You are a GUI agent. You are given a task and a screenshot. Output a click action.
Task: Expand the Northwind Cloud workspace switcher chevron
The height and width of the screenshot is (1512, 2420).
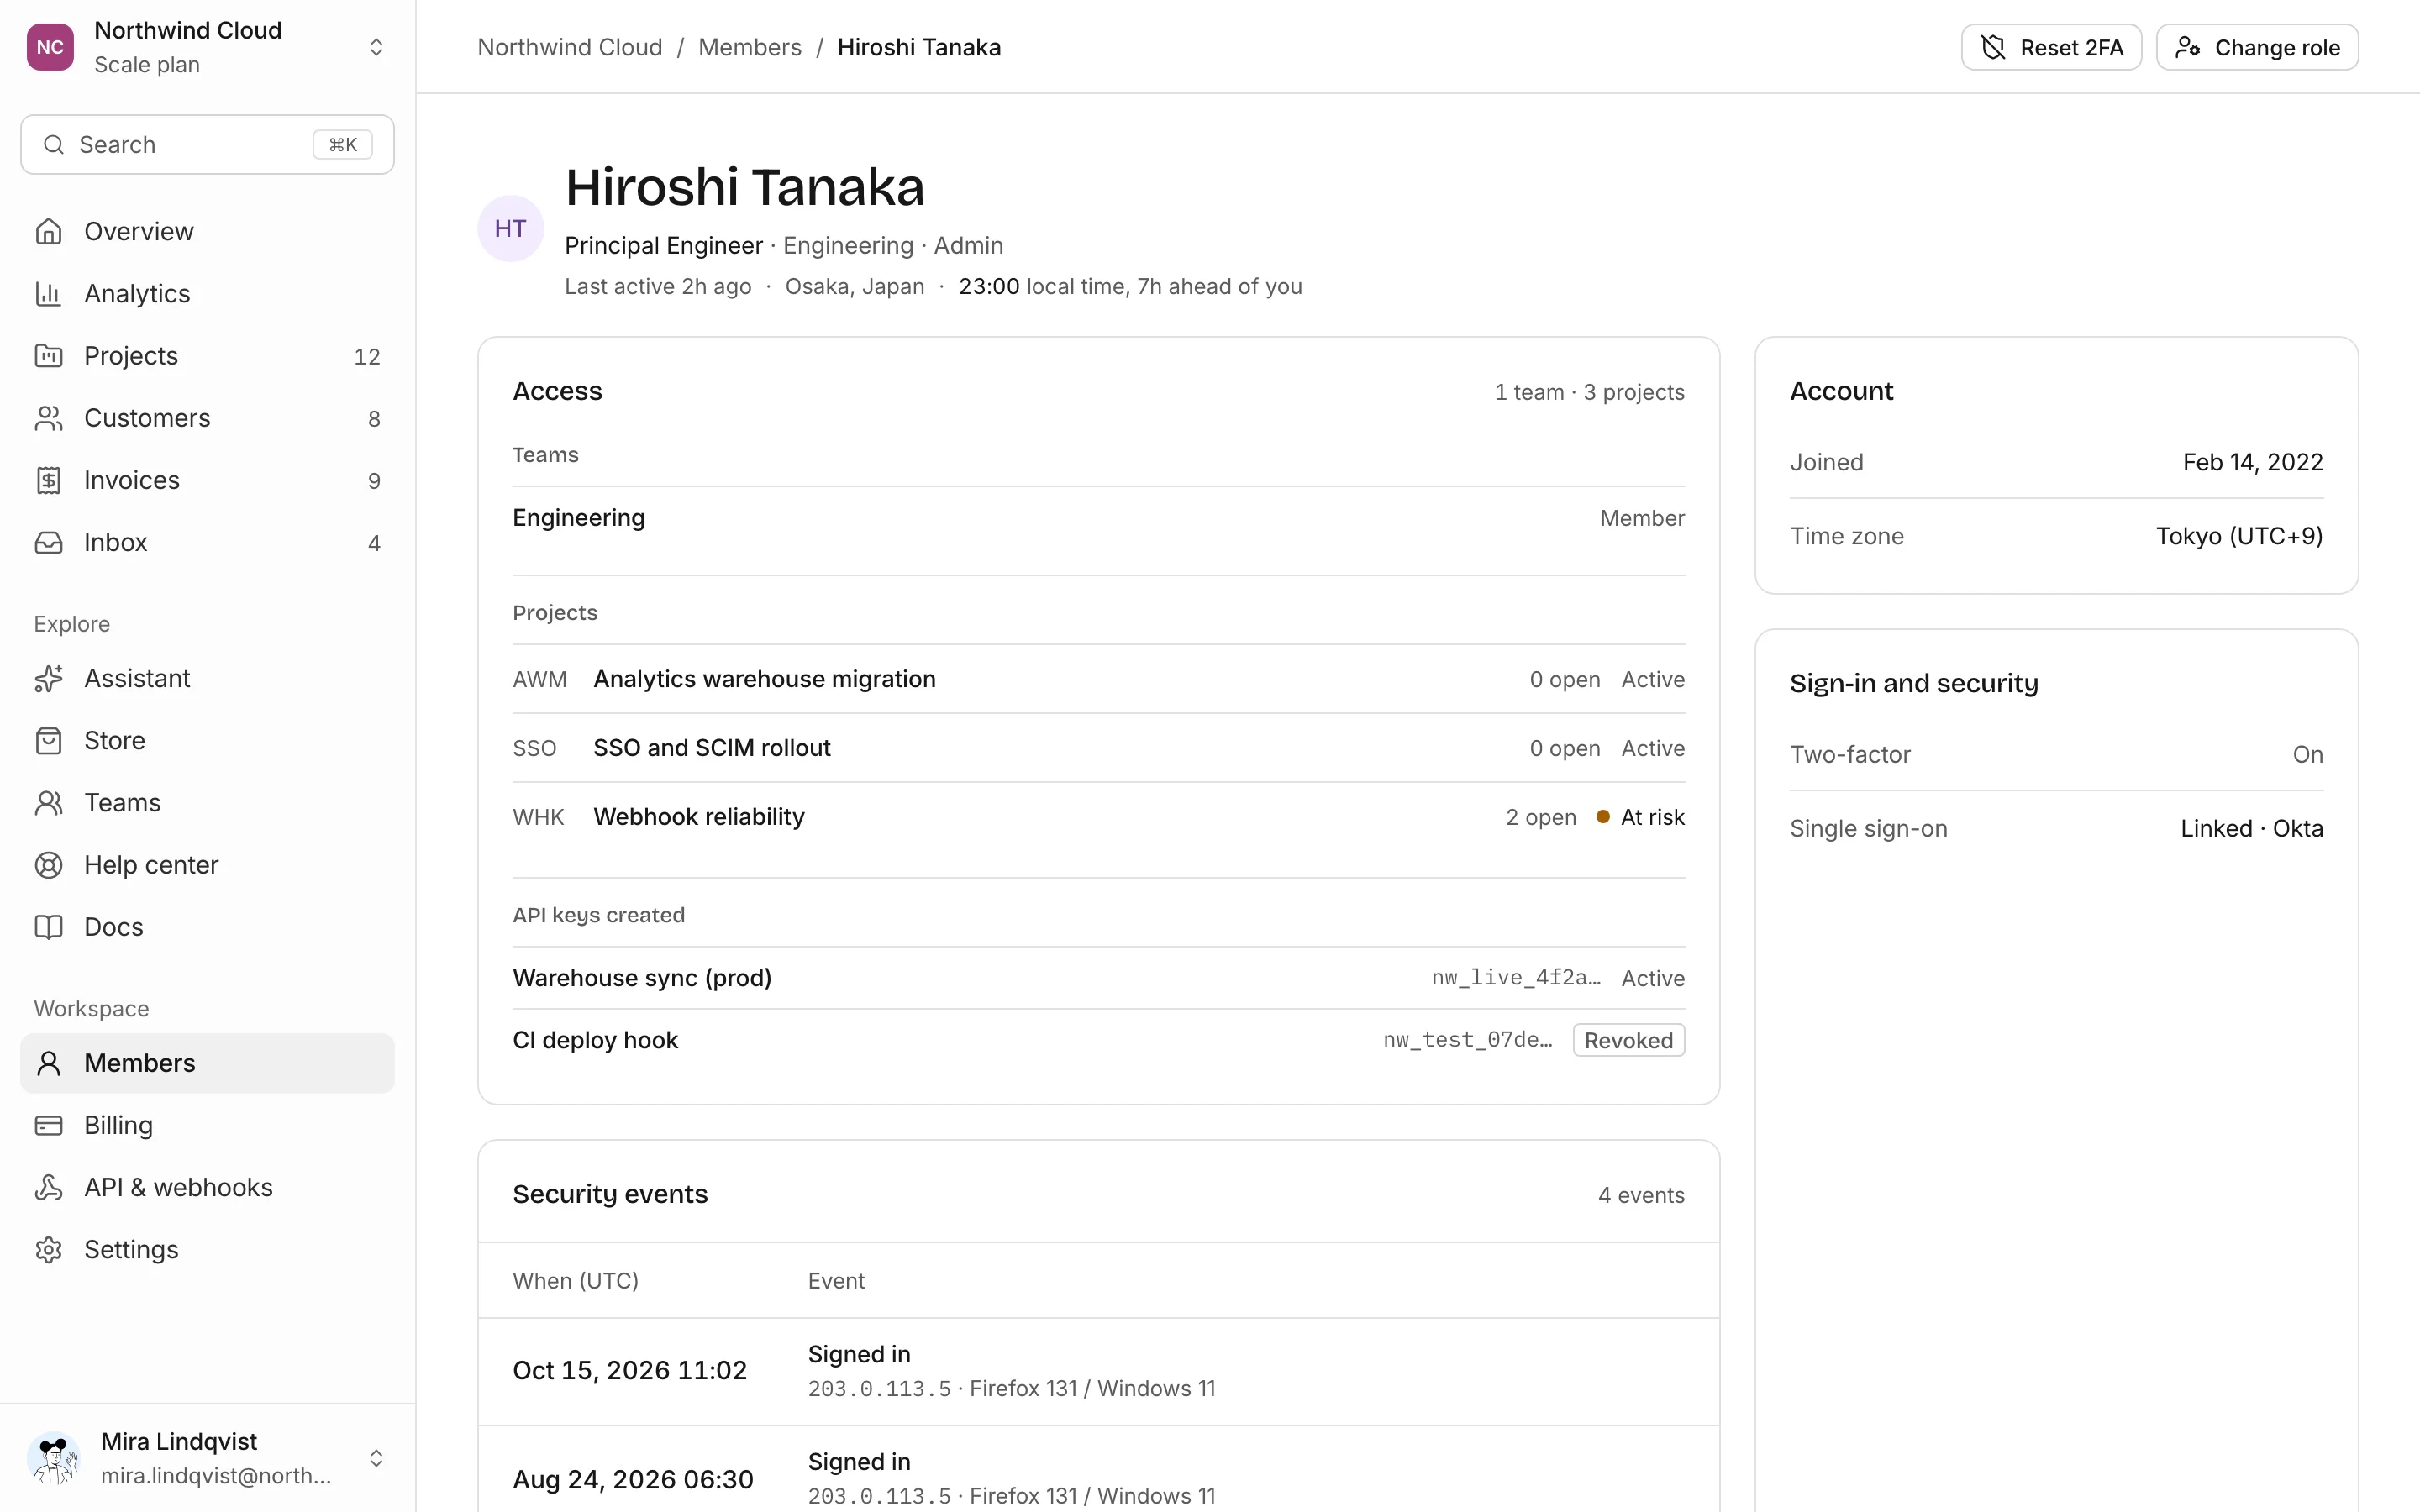pyautogui.click(x=376, y=47)
